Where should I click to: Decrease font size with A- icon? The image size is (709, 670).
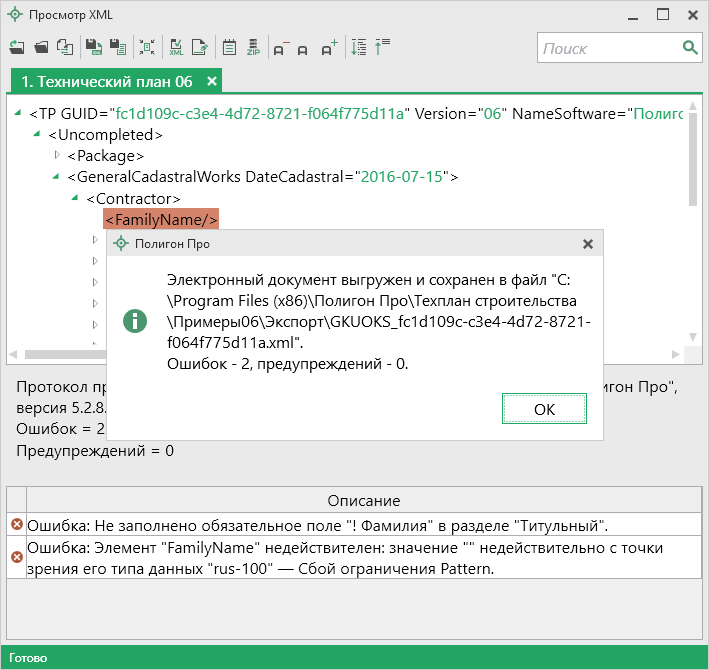point(279,47)
